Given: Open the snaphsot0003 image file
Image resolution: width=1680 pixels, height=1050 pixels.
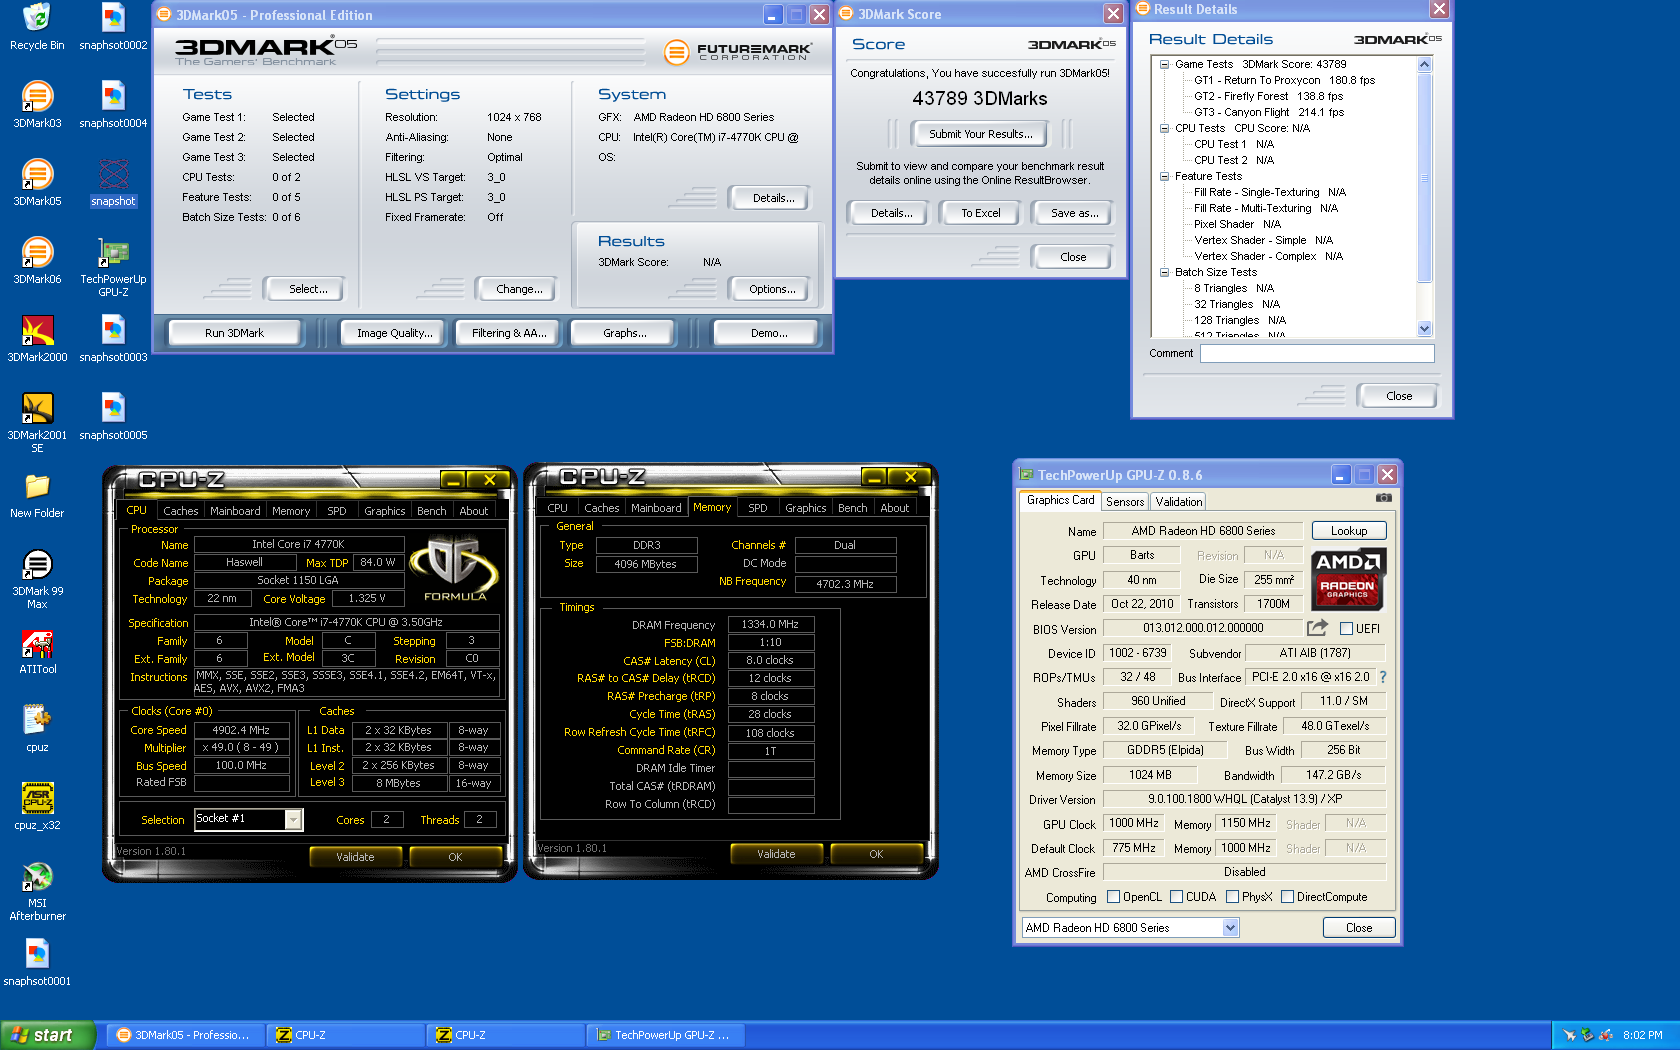Looking at the screenshot, I should pos(113,339).
